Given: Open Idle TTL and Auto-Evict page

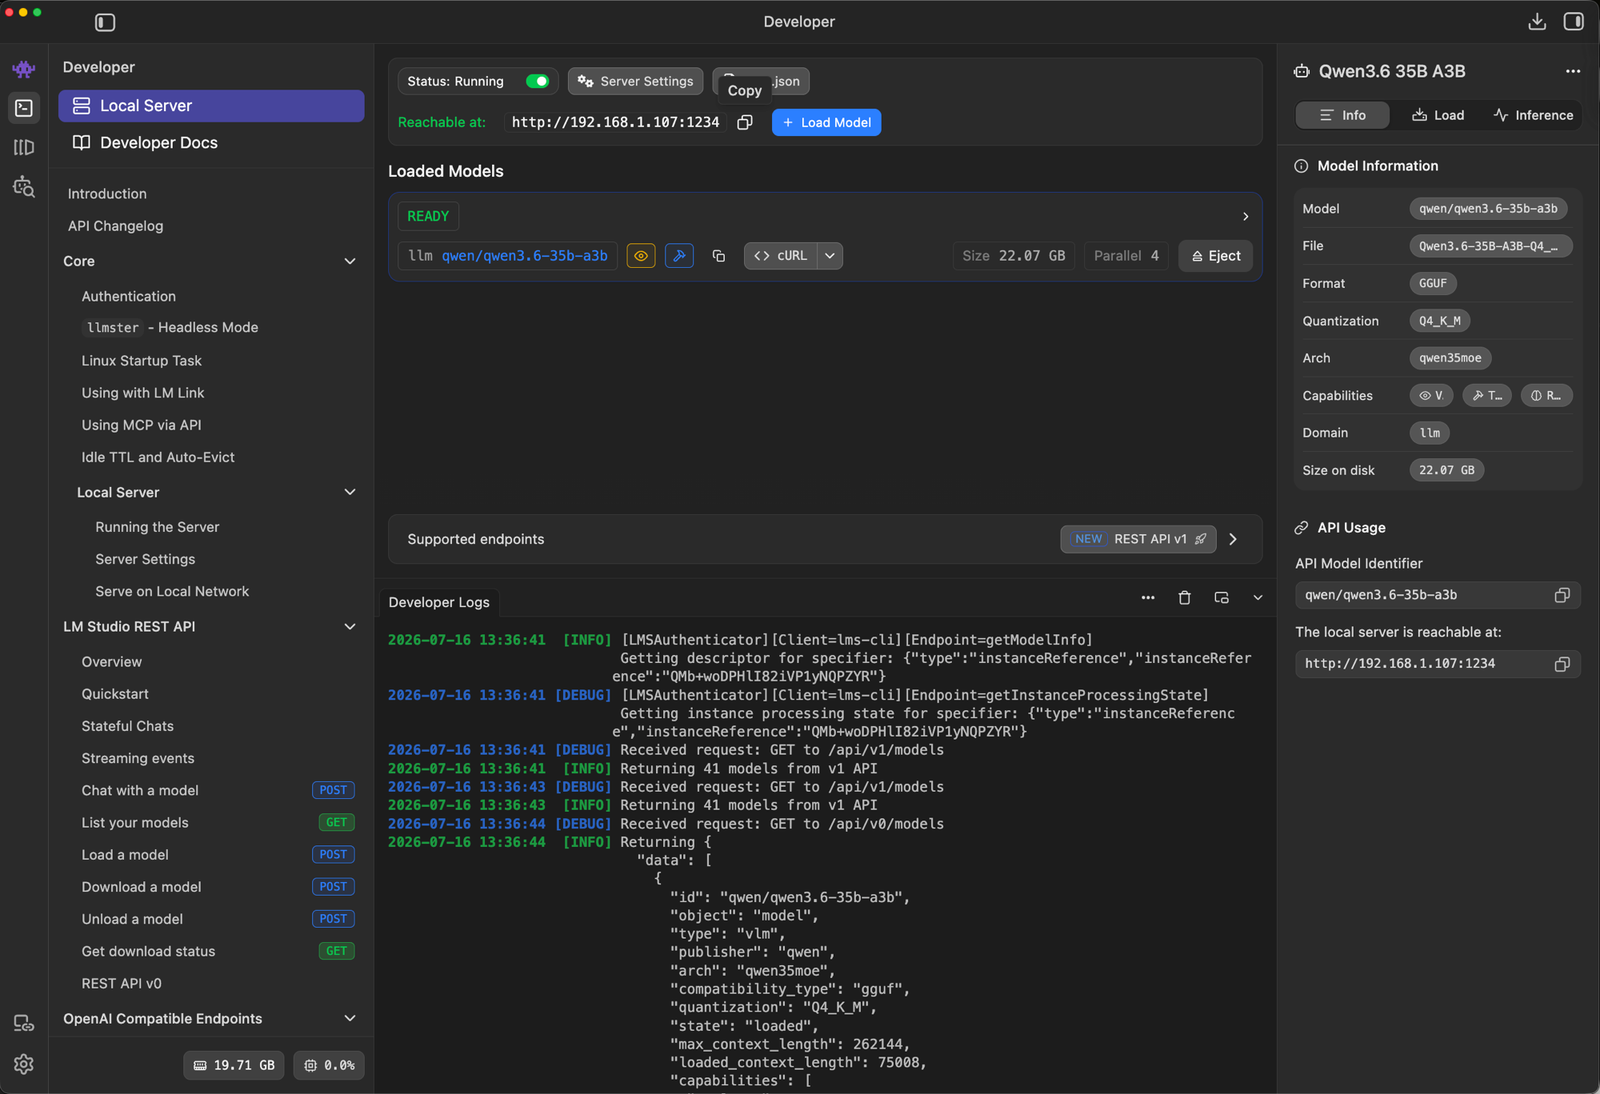Looking at the screenshot, I should tap(158, 457).
